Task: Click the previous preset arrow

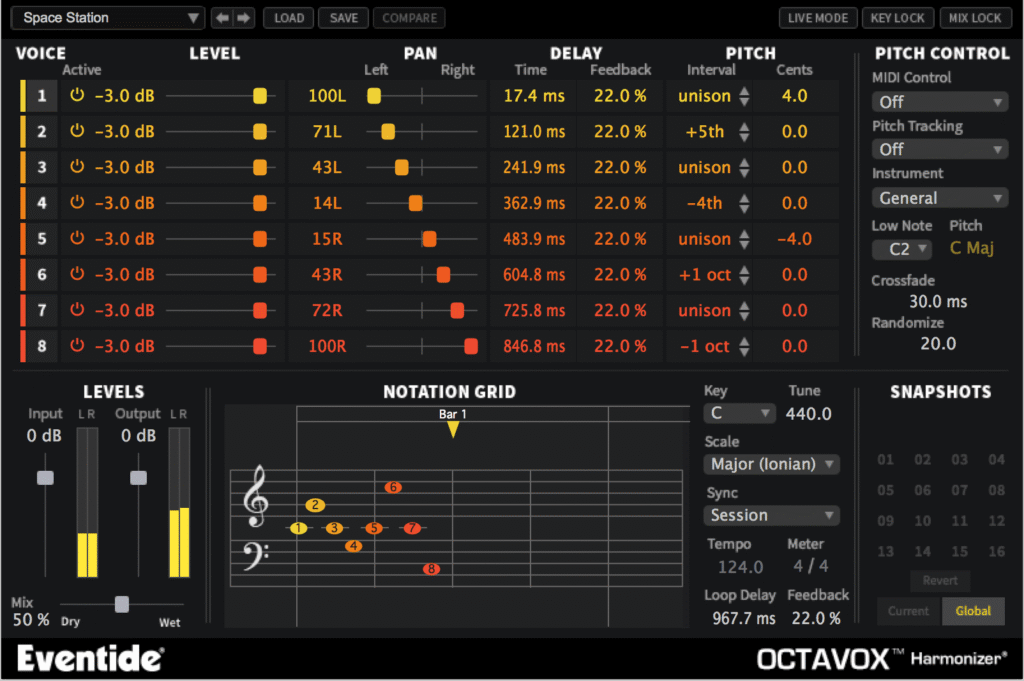Action: (x=224, y=17)
